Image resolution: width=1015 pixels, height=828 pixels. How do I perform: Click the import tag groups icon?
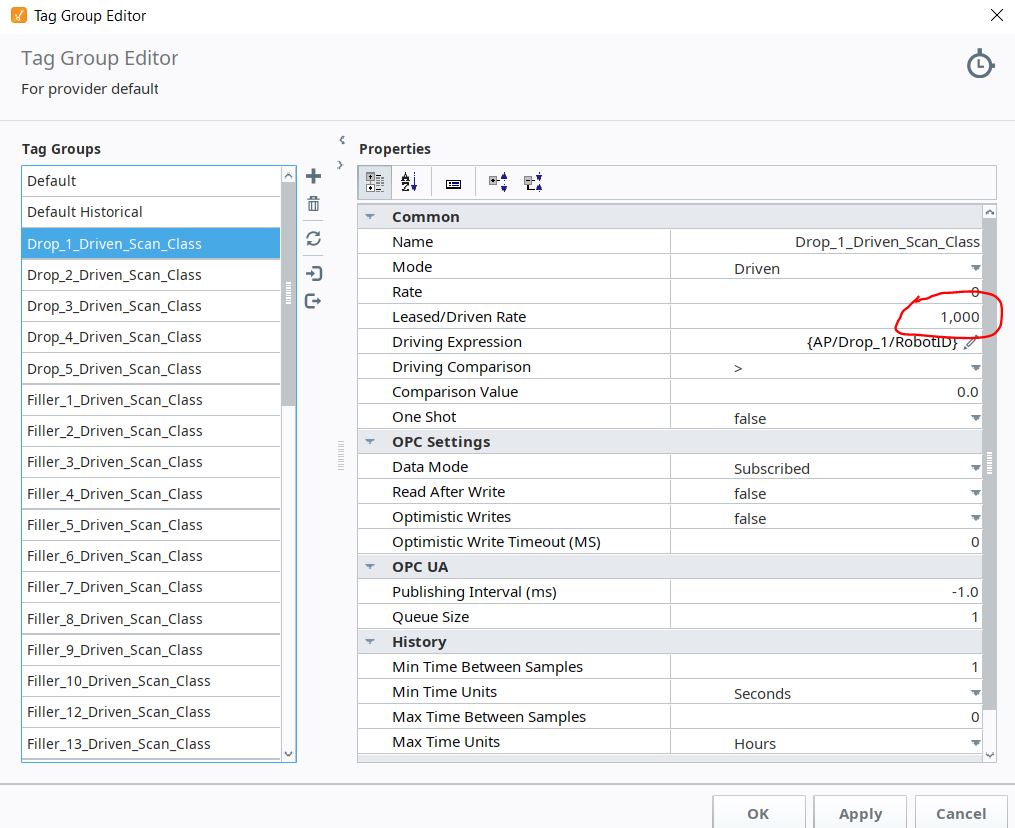pyautogui.click(x=313, y=273)
